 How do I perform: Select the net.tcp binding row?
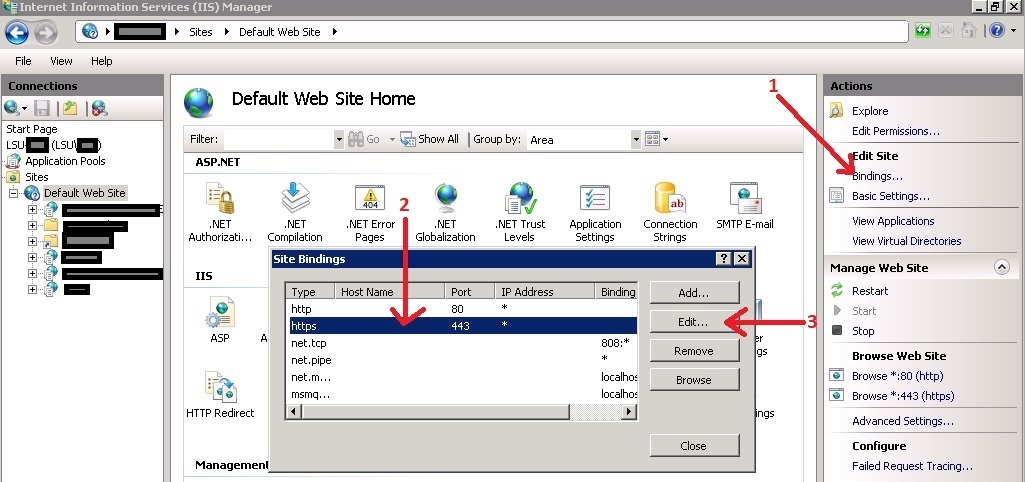pos(462,343)
